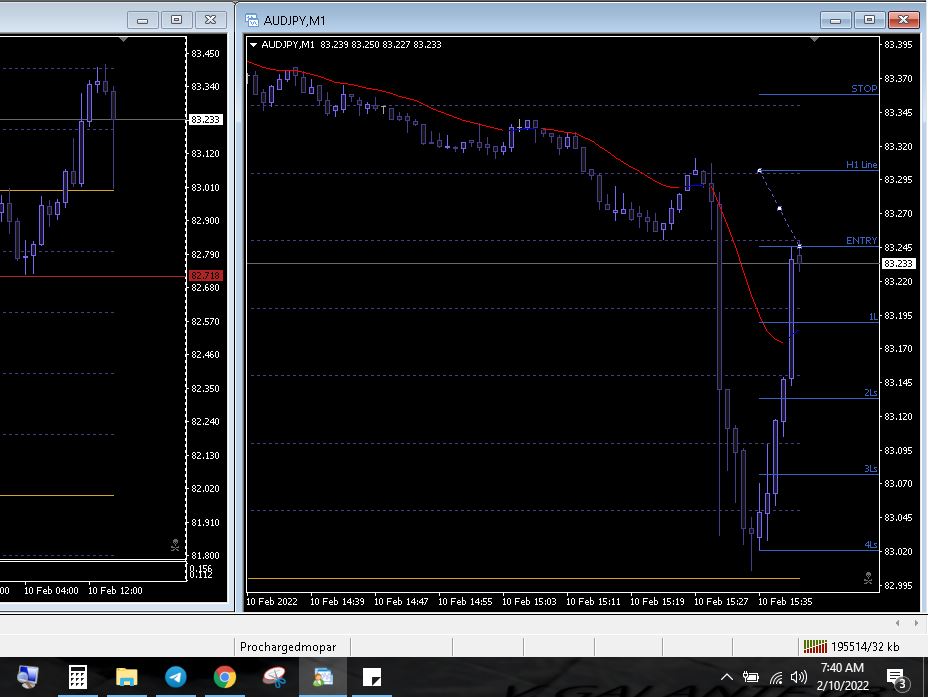The image size is (928, 697).
Task: Open Snipping Tool from the taskbar
Action: coord(273,677)
